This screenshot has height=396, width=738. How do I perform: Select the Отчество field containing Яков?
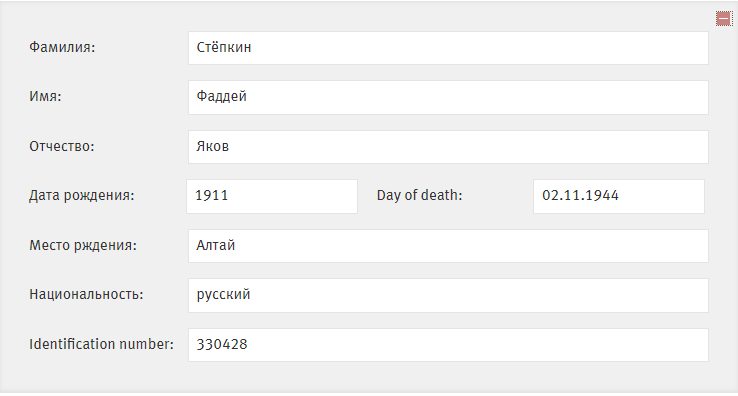click(448, 147)
